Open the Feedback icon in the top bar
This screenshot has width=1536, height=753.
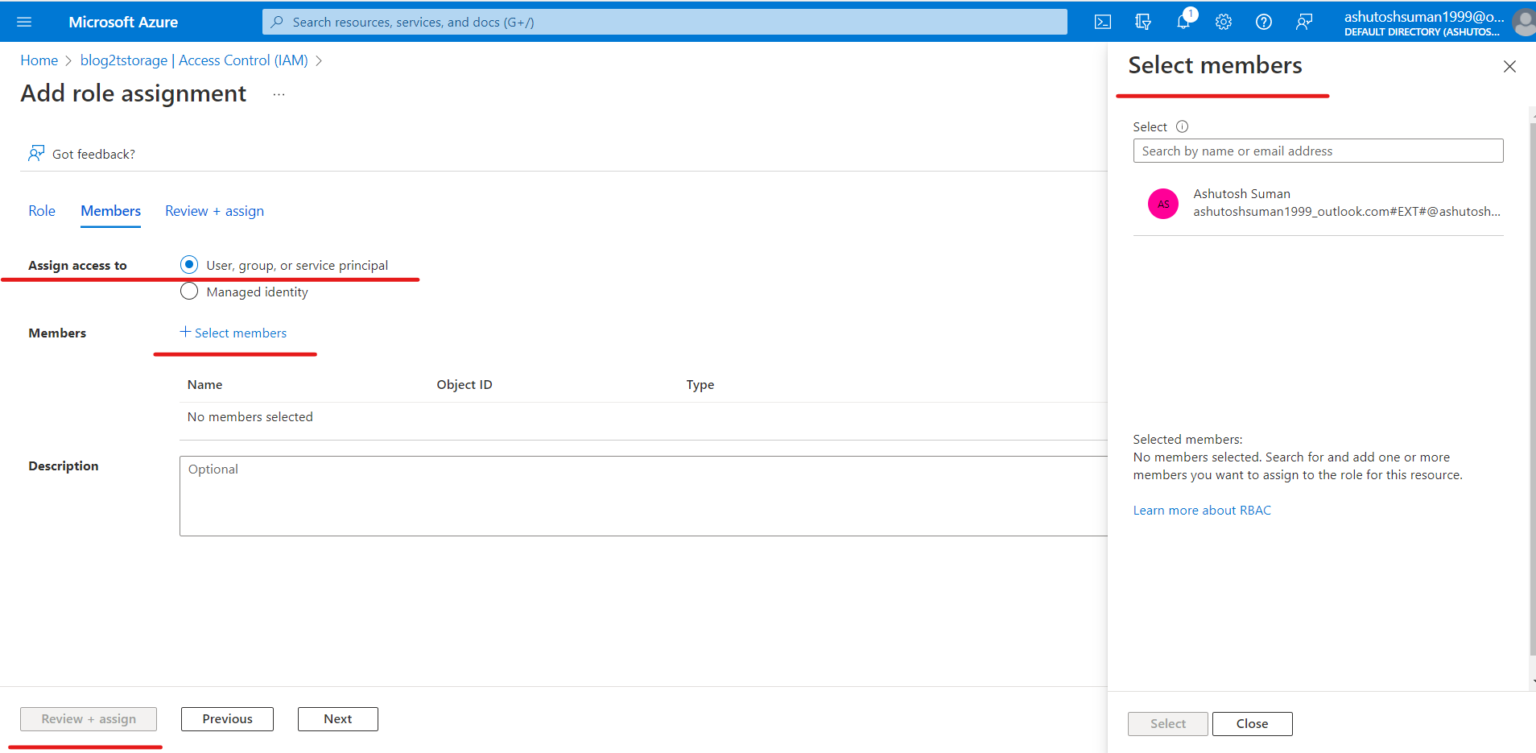click(1303, 21)
